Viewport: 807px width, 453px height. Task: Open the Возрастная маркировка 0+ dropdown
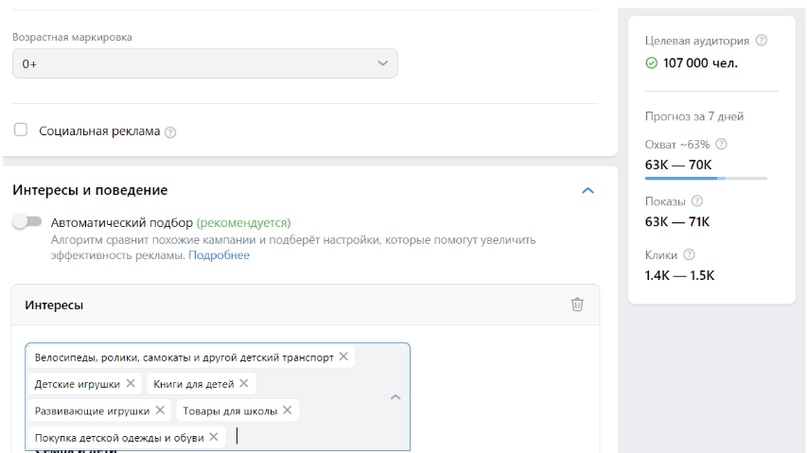tap(205, 63)
